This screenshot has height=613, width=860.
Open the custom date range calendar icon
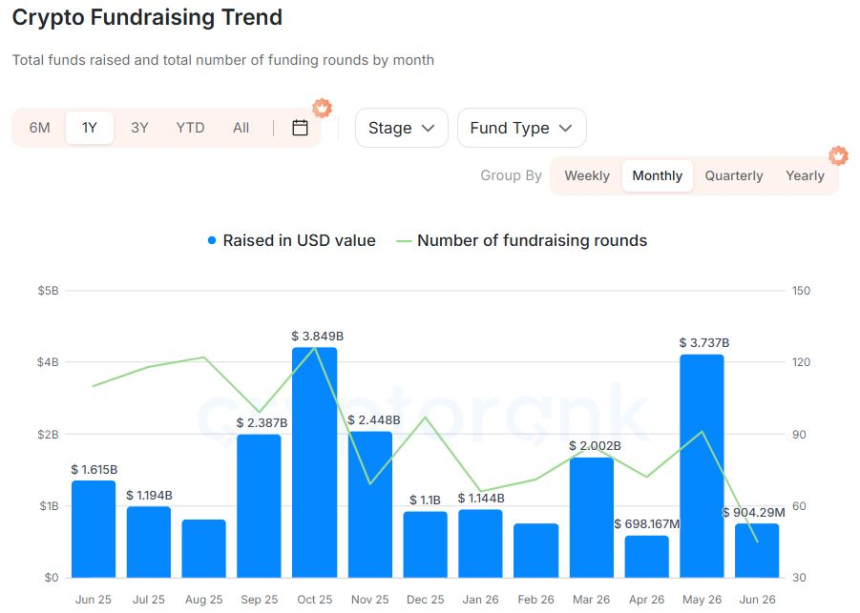tap(299, 128)
